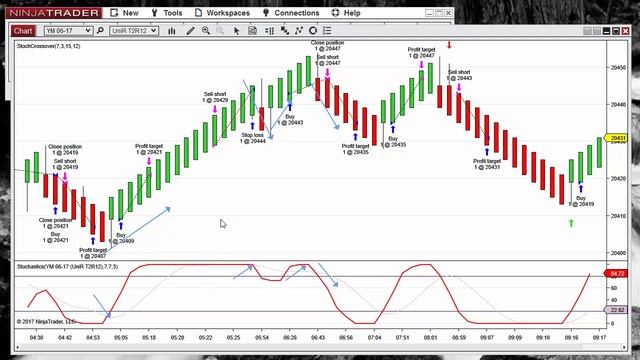640x360 pixels.
Task: Select the StochCrossover(7,3,15,12) label
Action: pyautogui.click(x=49, y=46)
